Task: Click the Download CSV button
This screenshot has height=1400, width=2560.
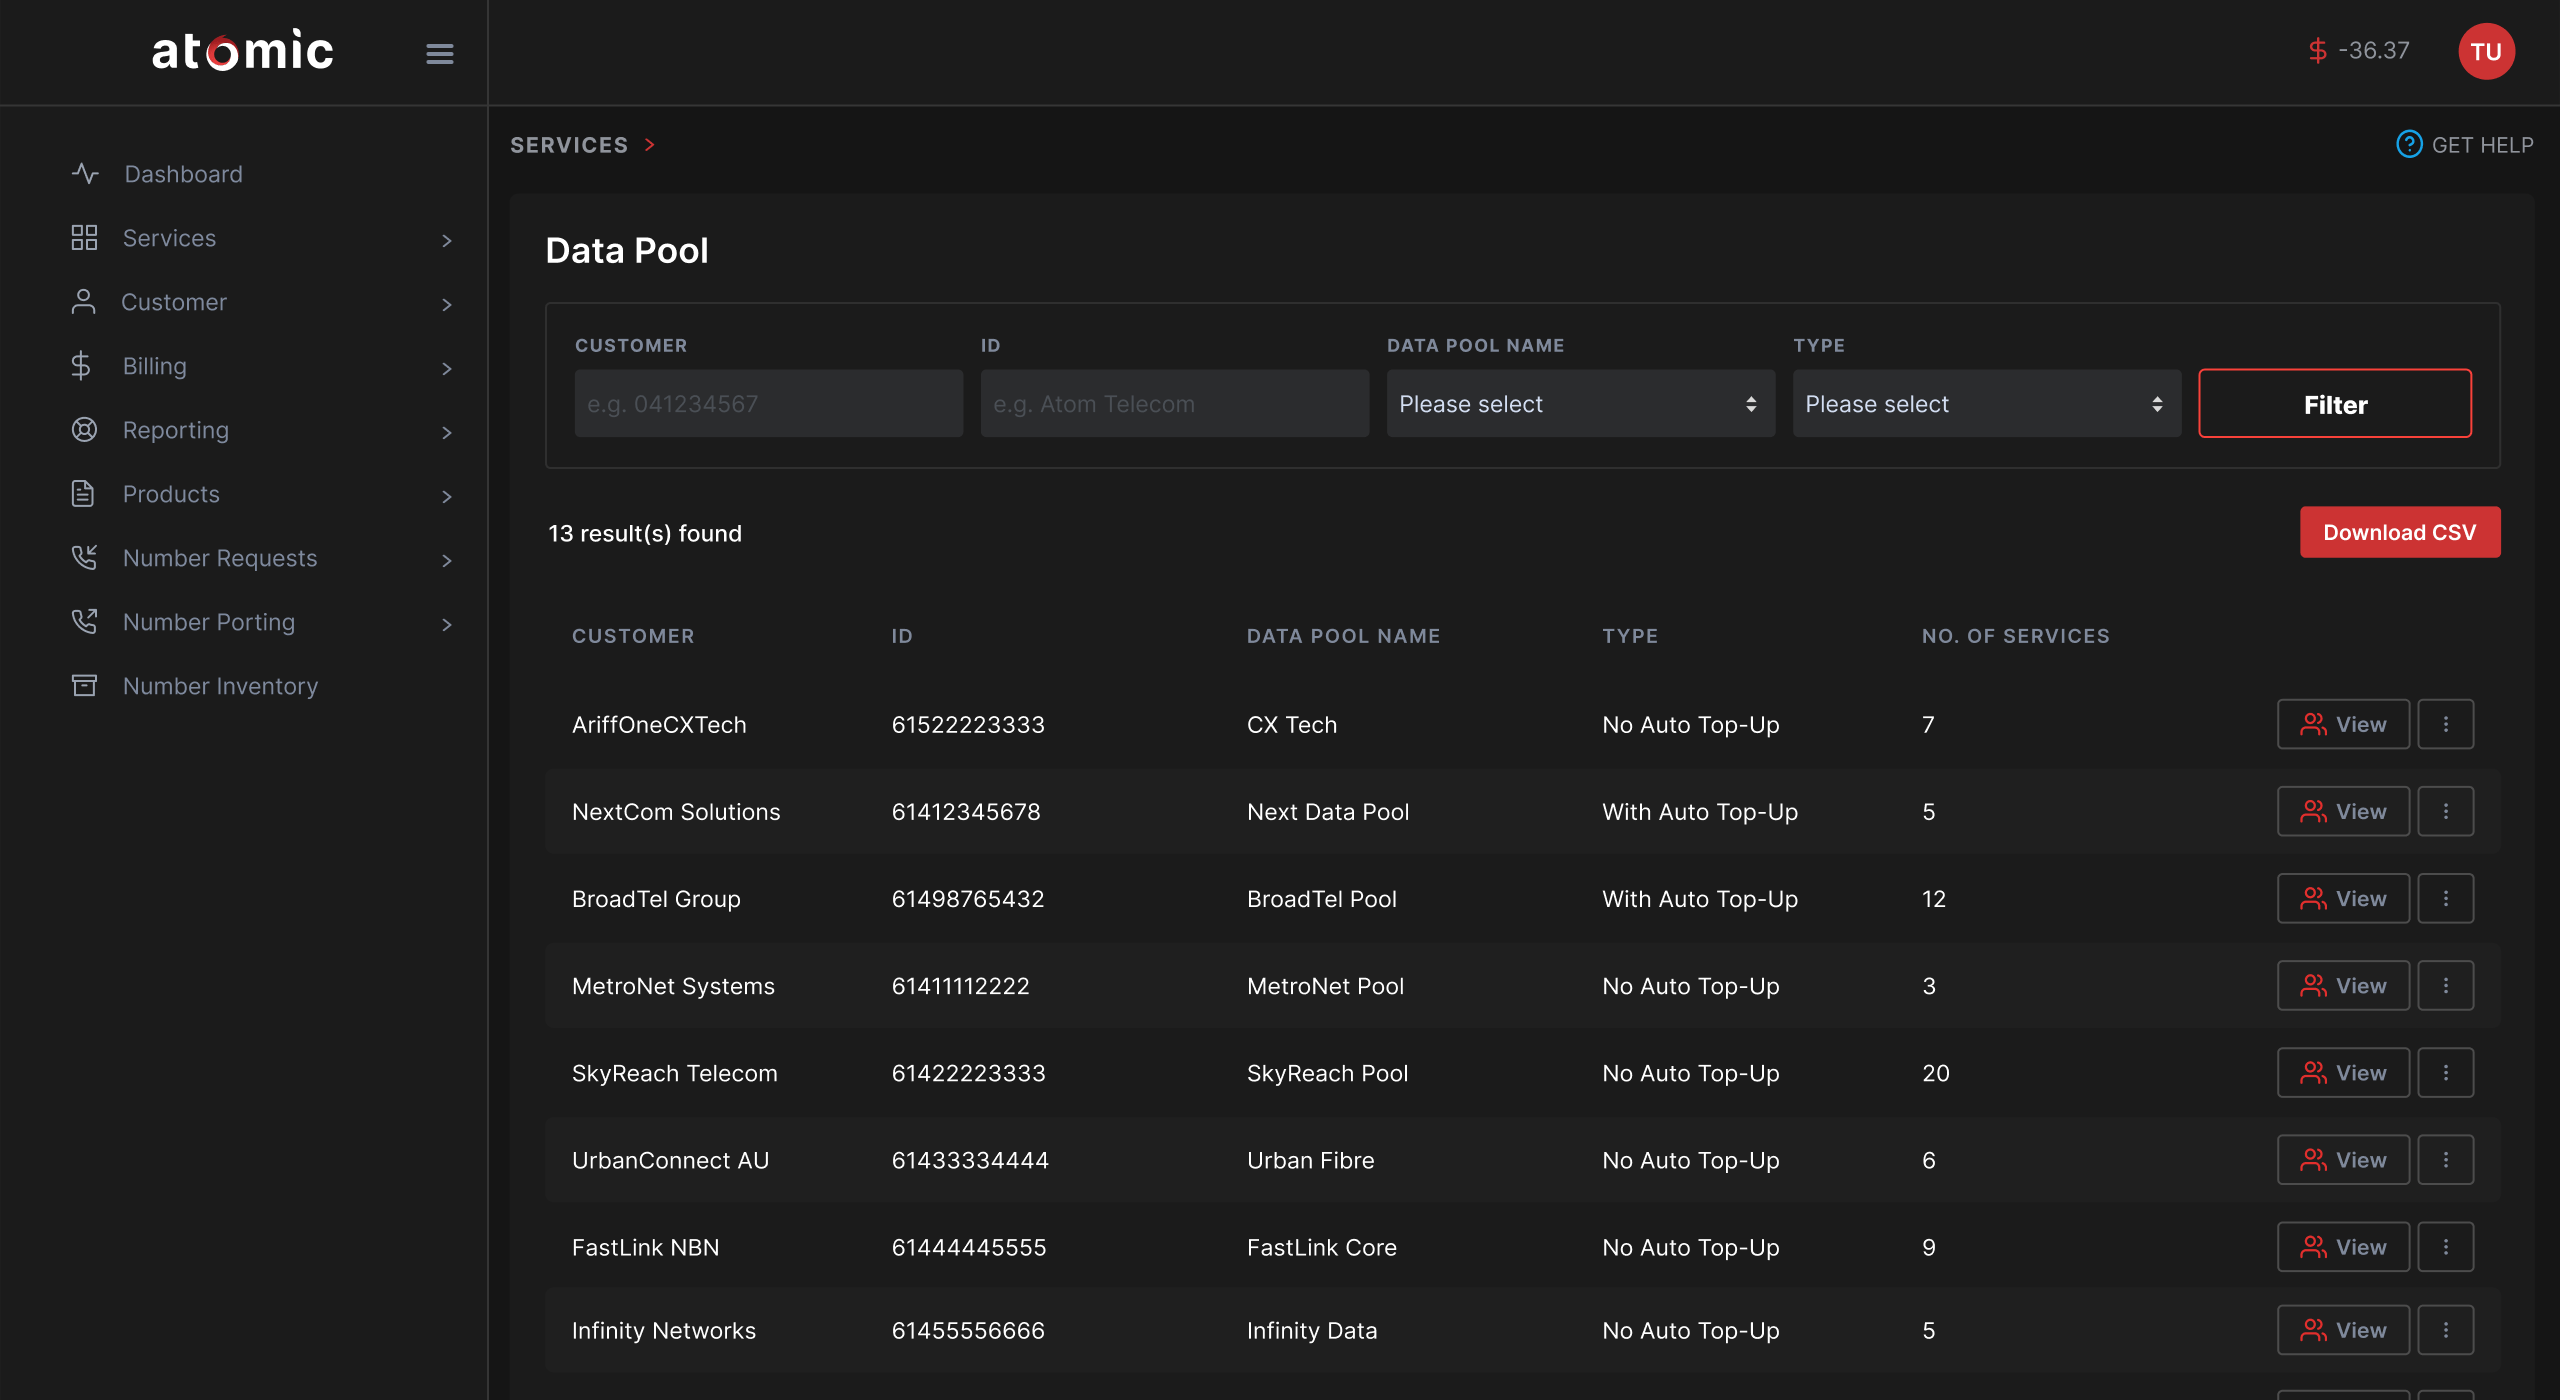Action: [x=2399, y=532]
